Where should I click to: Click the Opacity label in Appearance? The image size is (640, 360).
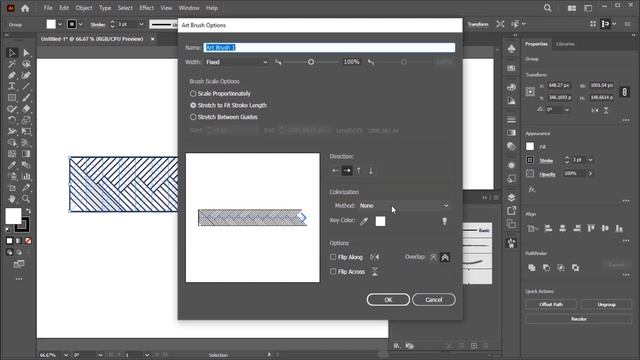pyautogui.click(x=547, y=174)
